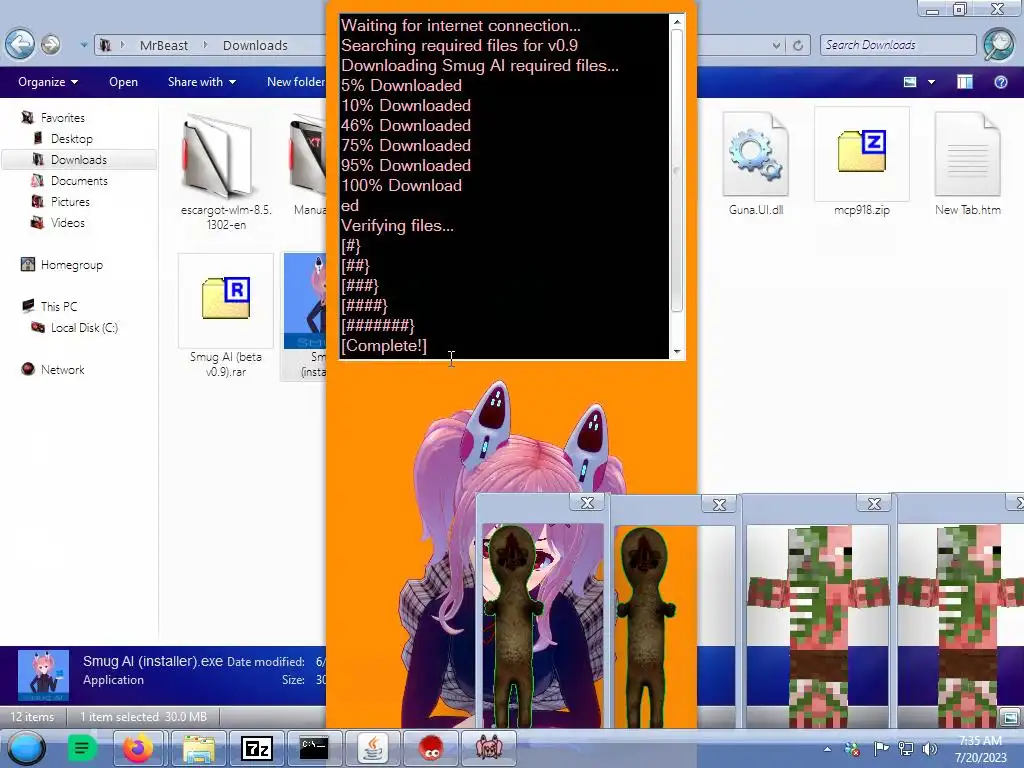Open the volume speaker tray icon
Image resolution: width=1024 pixels, height=768 pixels.
(x=929, y=749)
